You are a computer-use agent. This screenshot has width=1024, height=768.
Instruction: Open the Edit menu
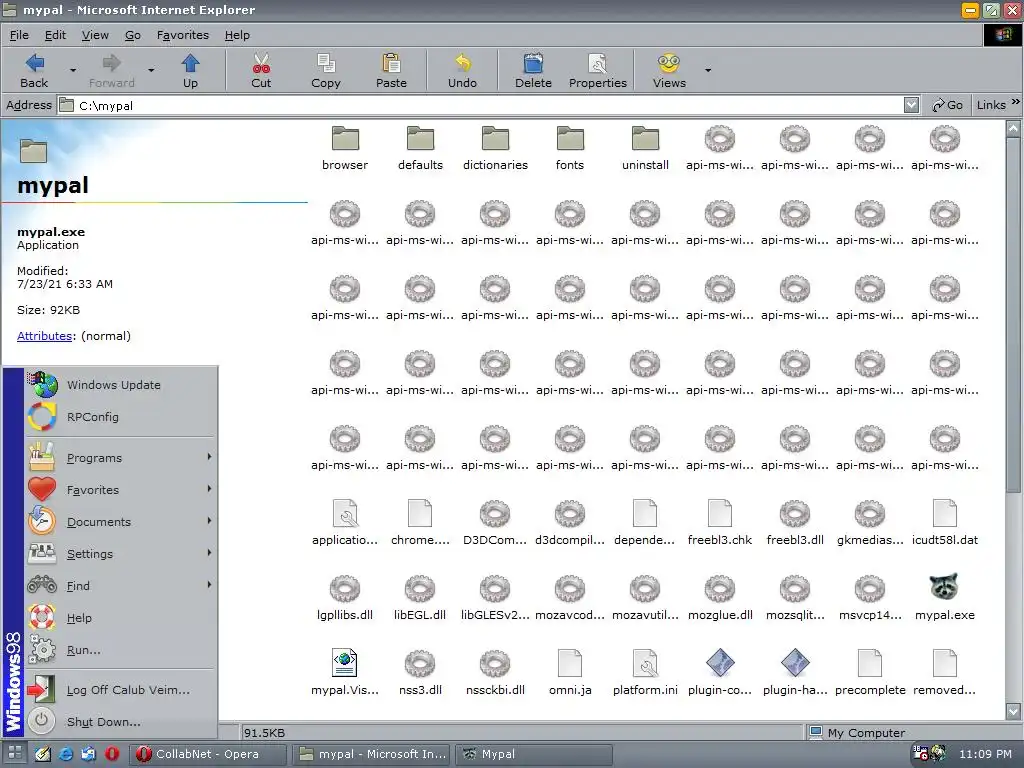click(55, 35)
